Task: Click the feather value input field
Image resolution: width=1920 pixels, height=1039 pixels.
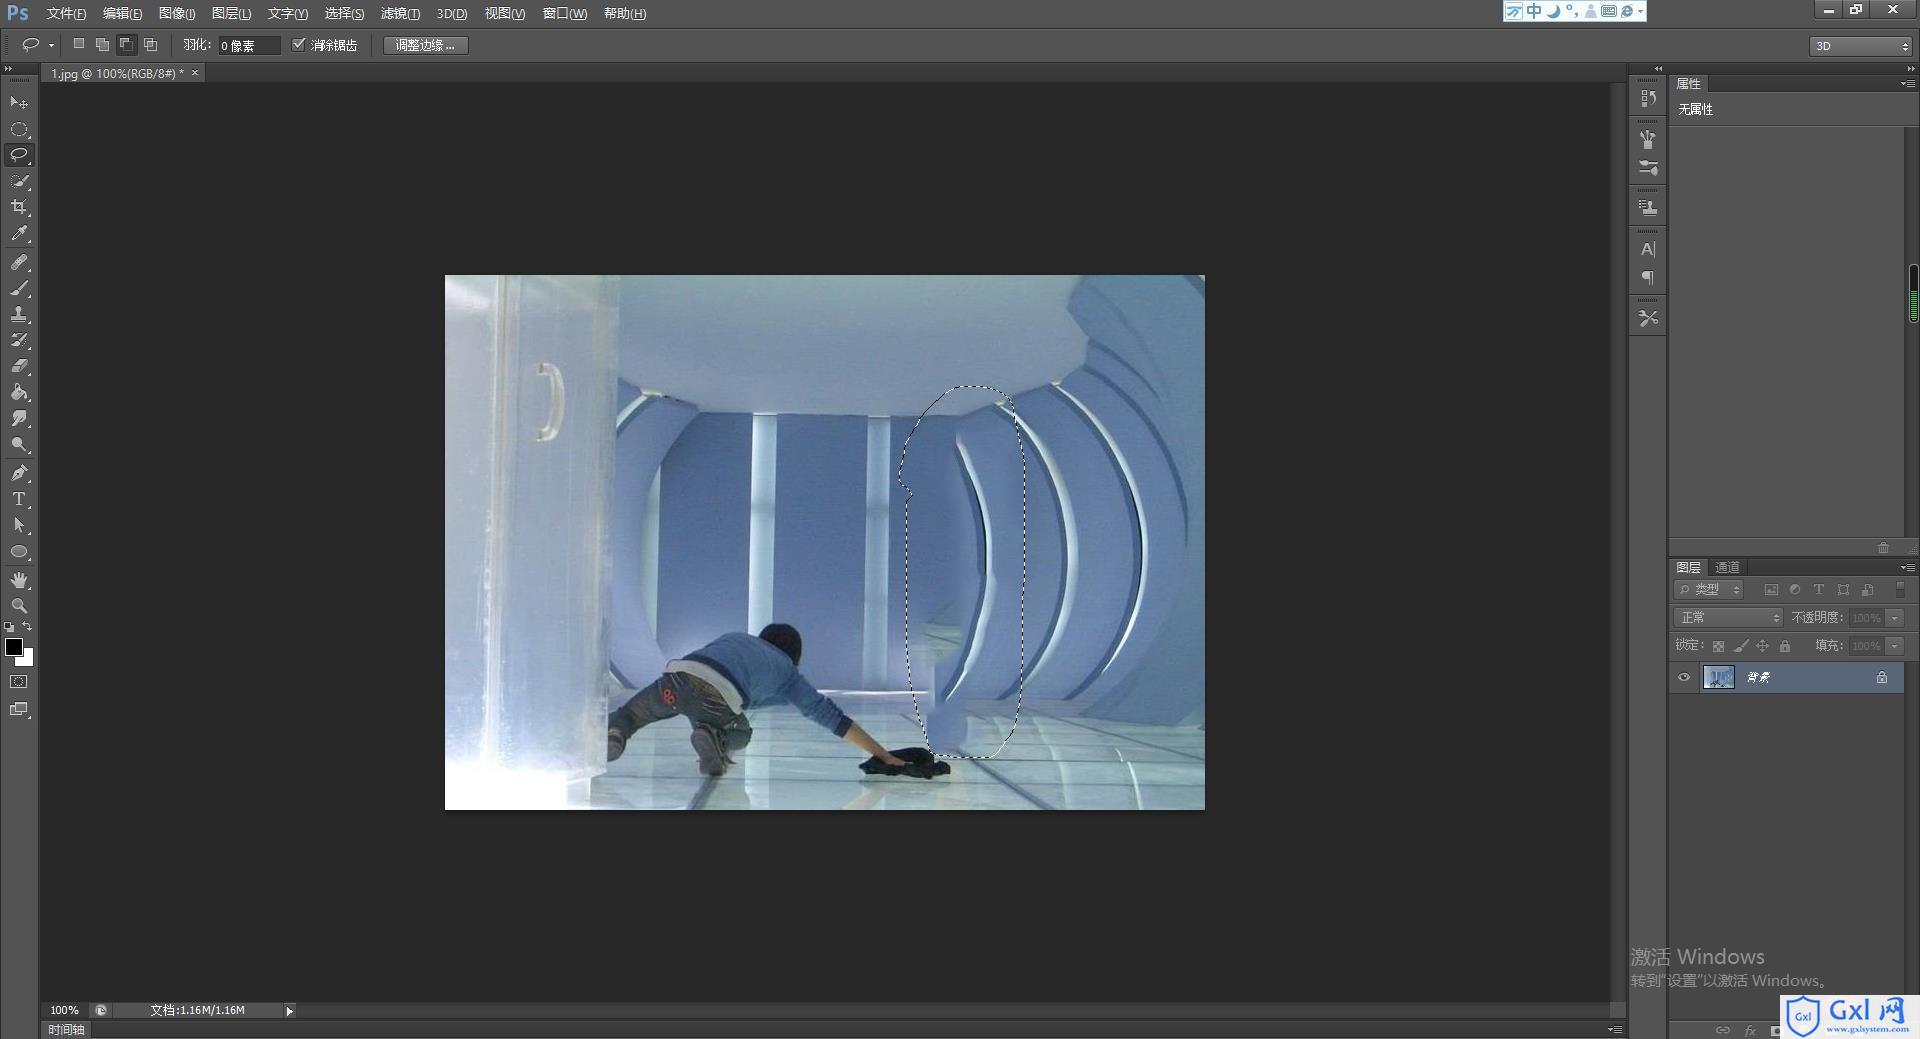Action: (x=249, y=45)
